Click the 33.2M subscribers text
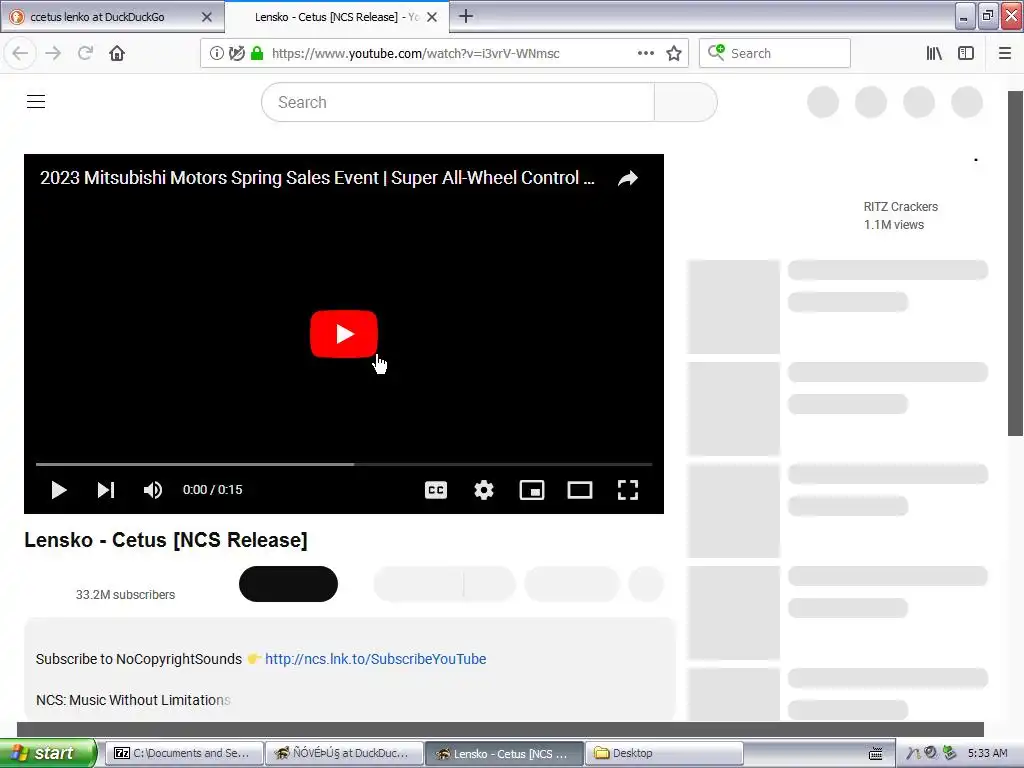1024x768 pixels. (x=125, y=595)
